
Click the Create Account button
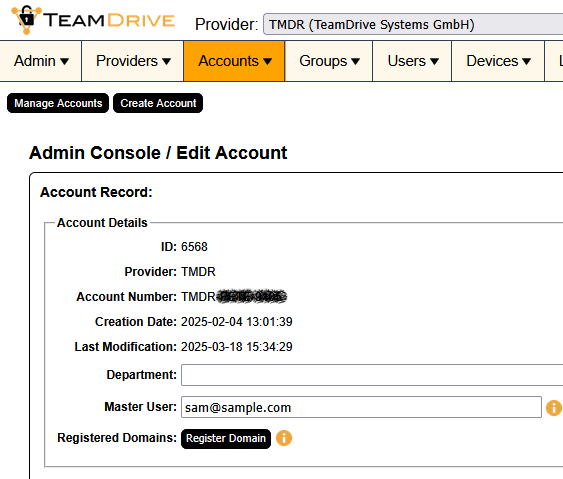click(158, 103)
